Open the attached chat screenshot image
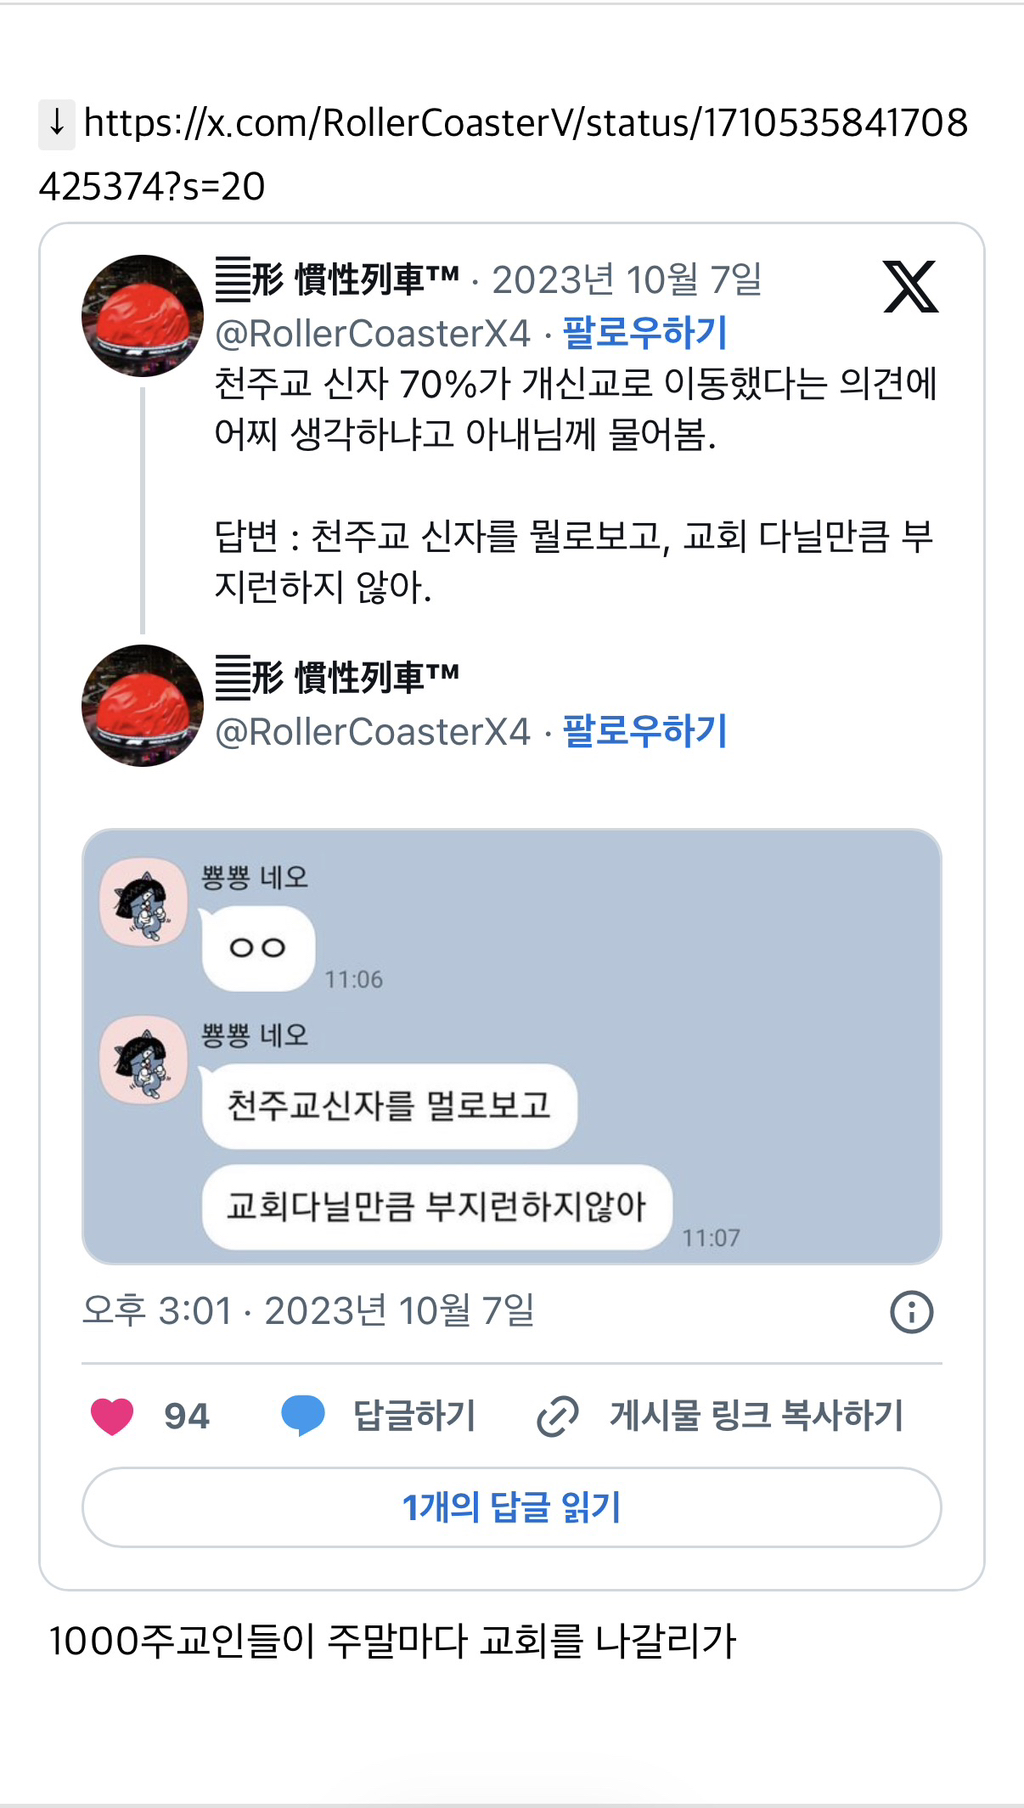1024x1808 pixels. tap(512, 1046)
